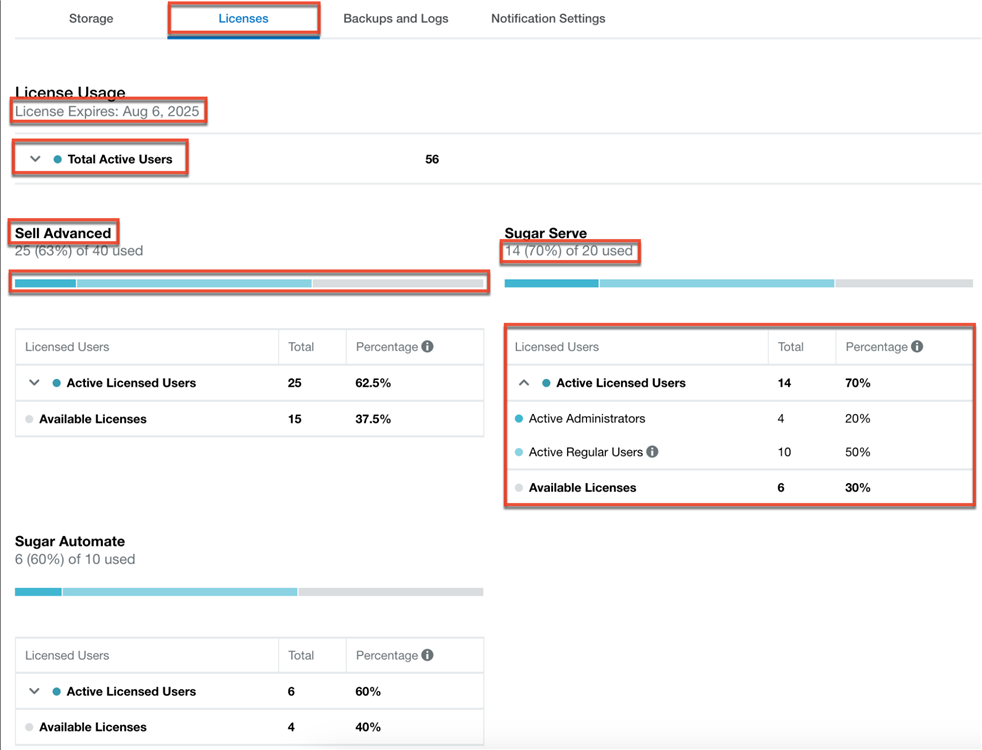Click info icon beside Sugar Serve Percentage header

[917, 347]
